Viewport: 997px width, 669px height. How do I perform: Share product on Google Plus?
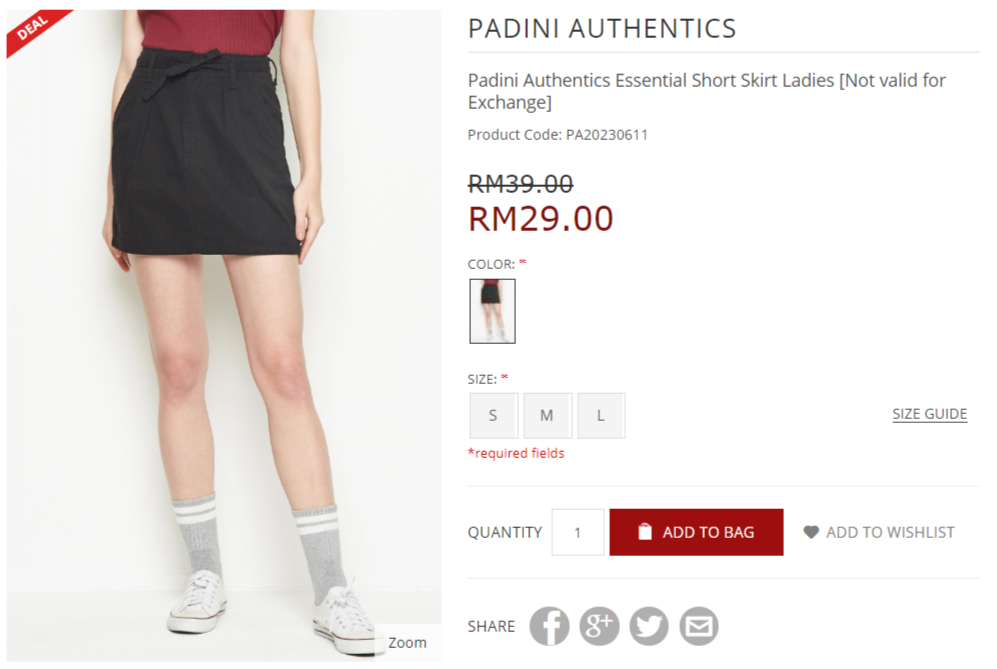[599, 626]
